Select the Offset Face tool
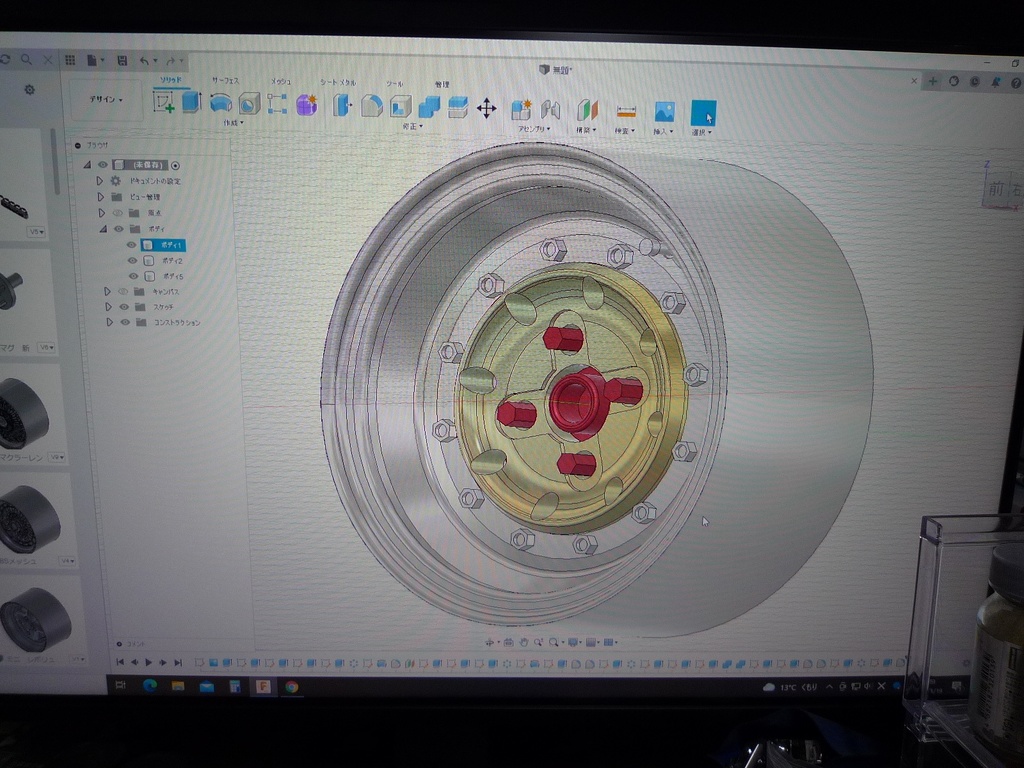The image size is (1024, 768). pyautogui.click(x=458, y=107)
